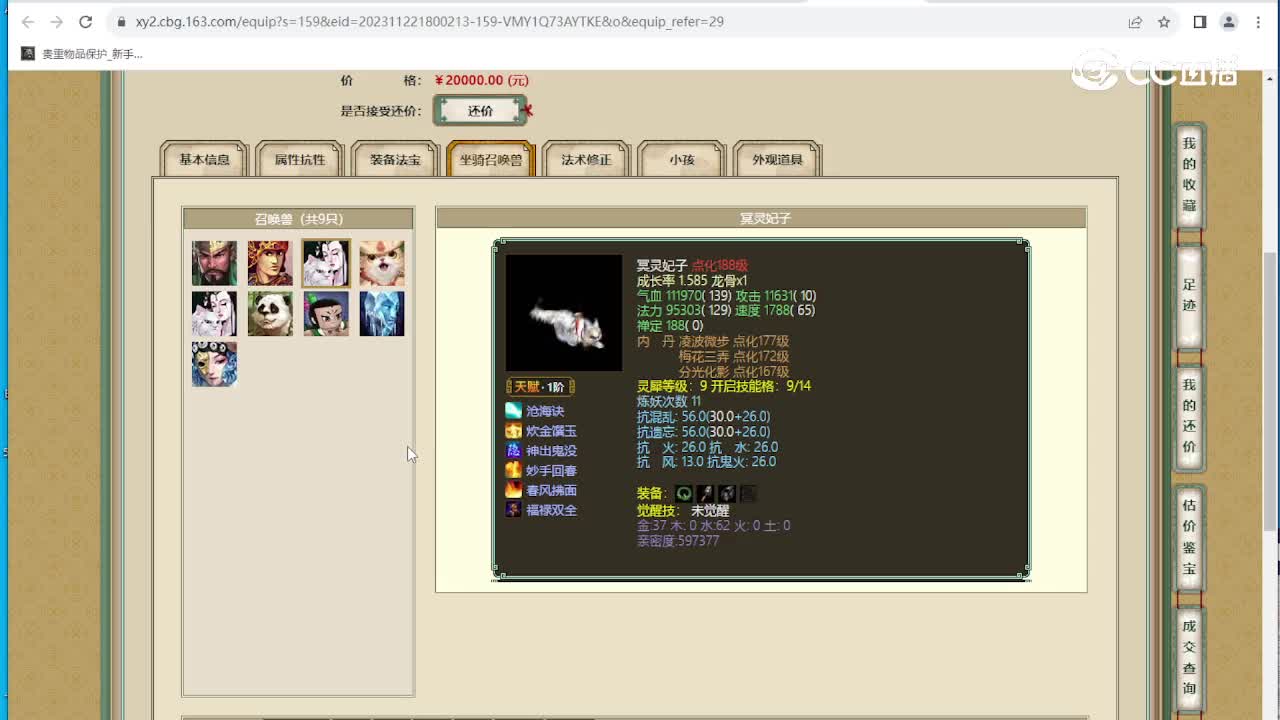Open the browser profile avatar
Image resolution: width=1280 pixels, height=720 pixels.
1229,22
